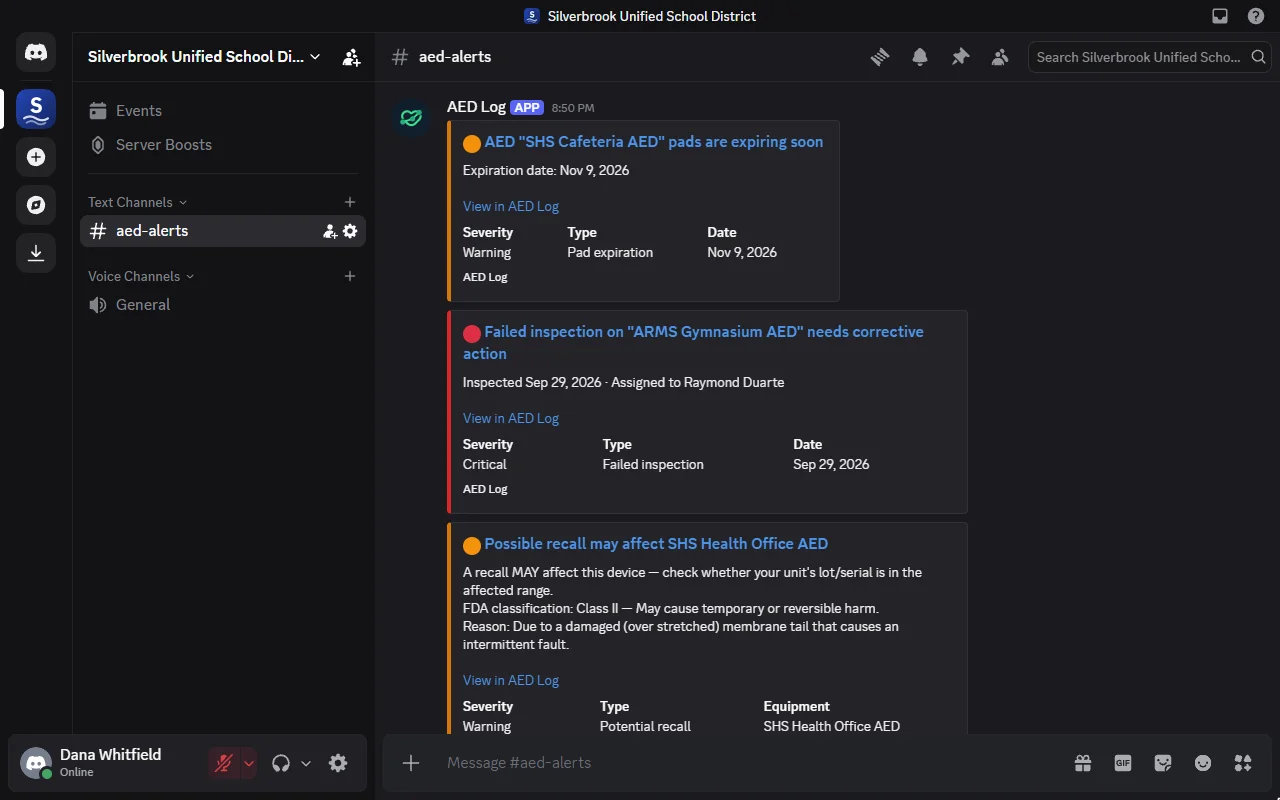1280x800 pixels.
Task: Toggle the member list
Action: pyautogui.click(x=1000, y=57)
